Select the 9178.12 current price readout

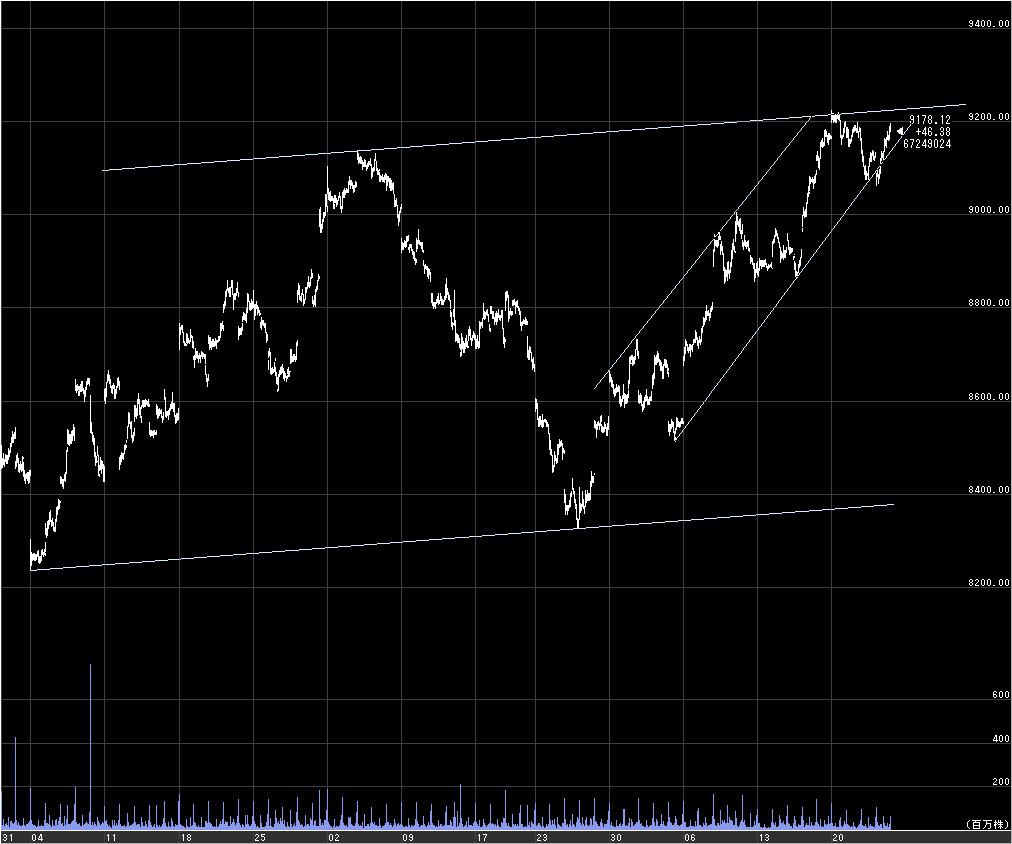tap(929, 120)
